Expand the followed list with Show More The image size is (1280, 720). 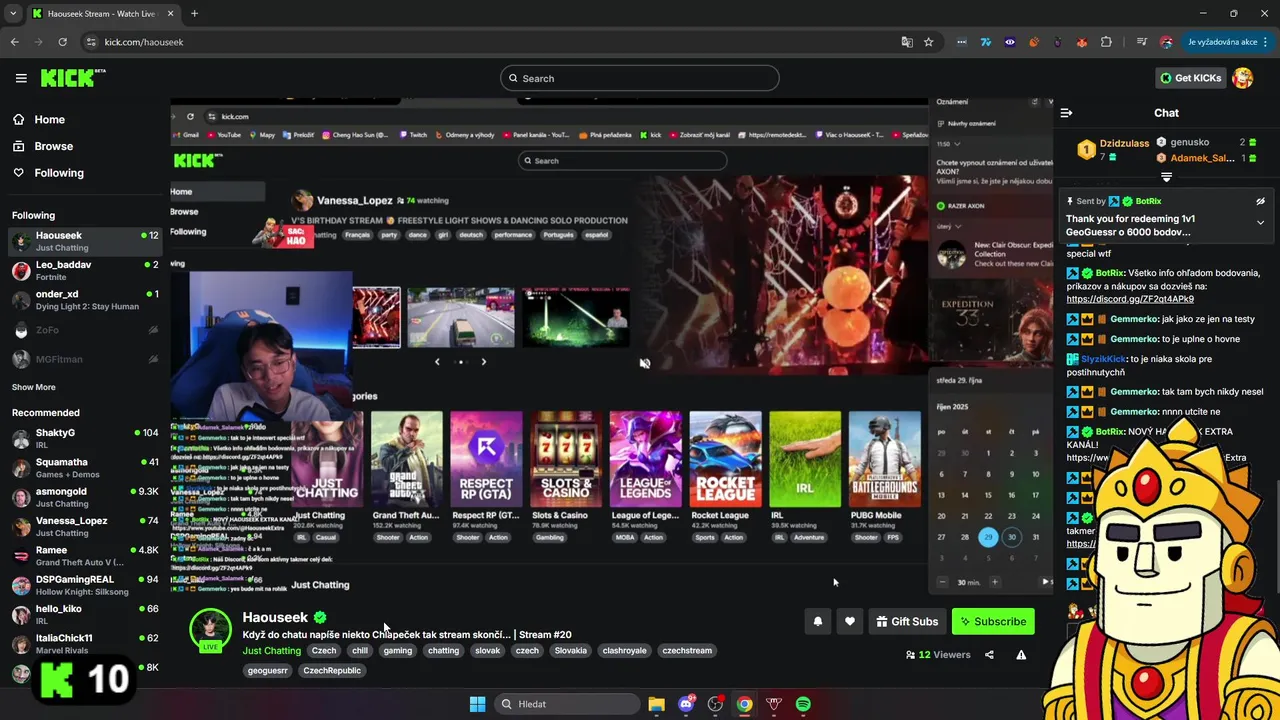pyautogui.click(x=34, y=387)
